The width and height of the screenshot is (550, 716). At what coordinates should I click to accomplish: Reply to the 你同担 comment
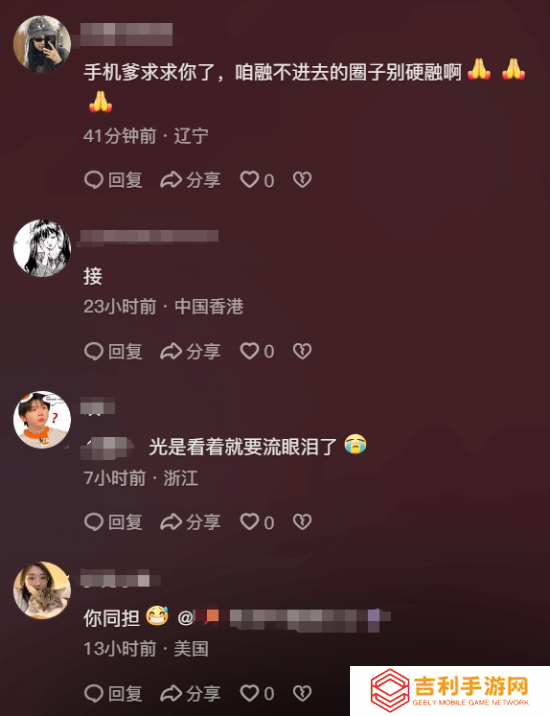(x=113, y=694)
